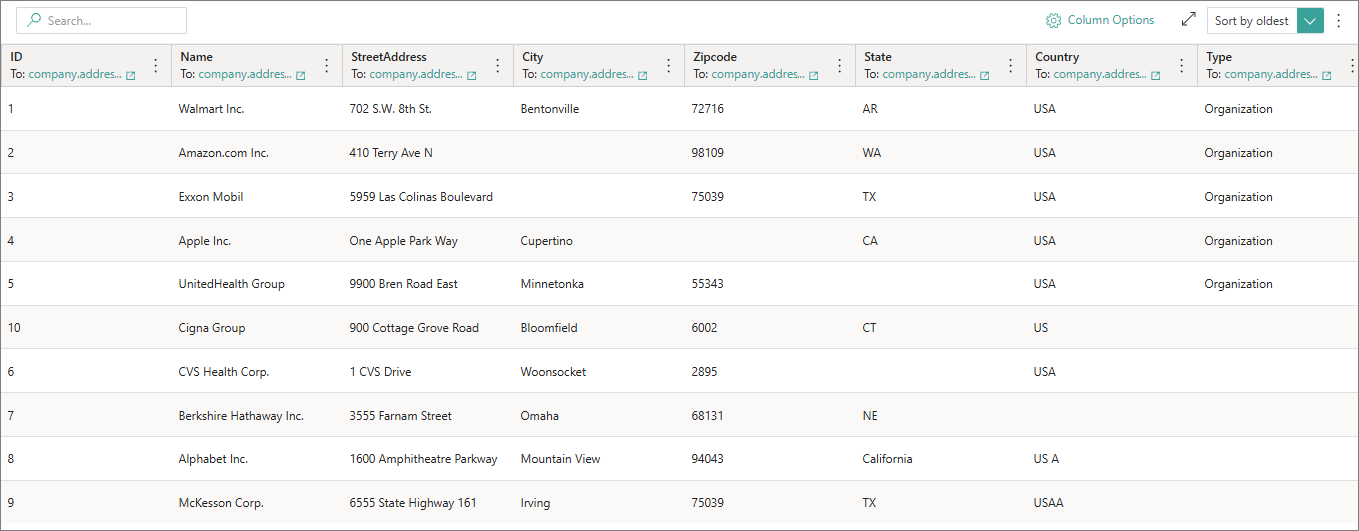This screenshot has height=531, width=1359.
Task: Click into the Search input field
Action: [x=110, y=20]
